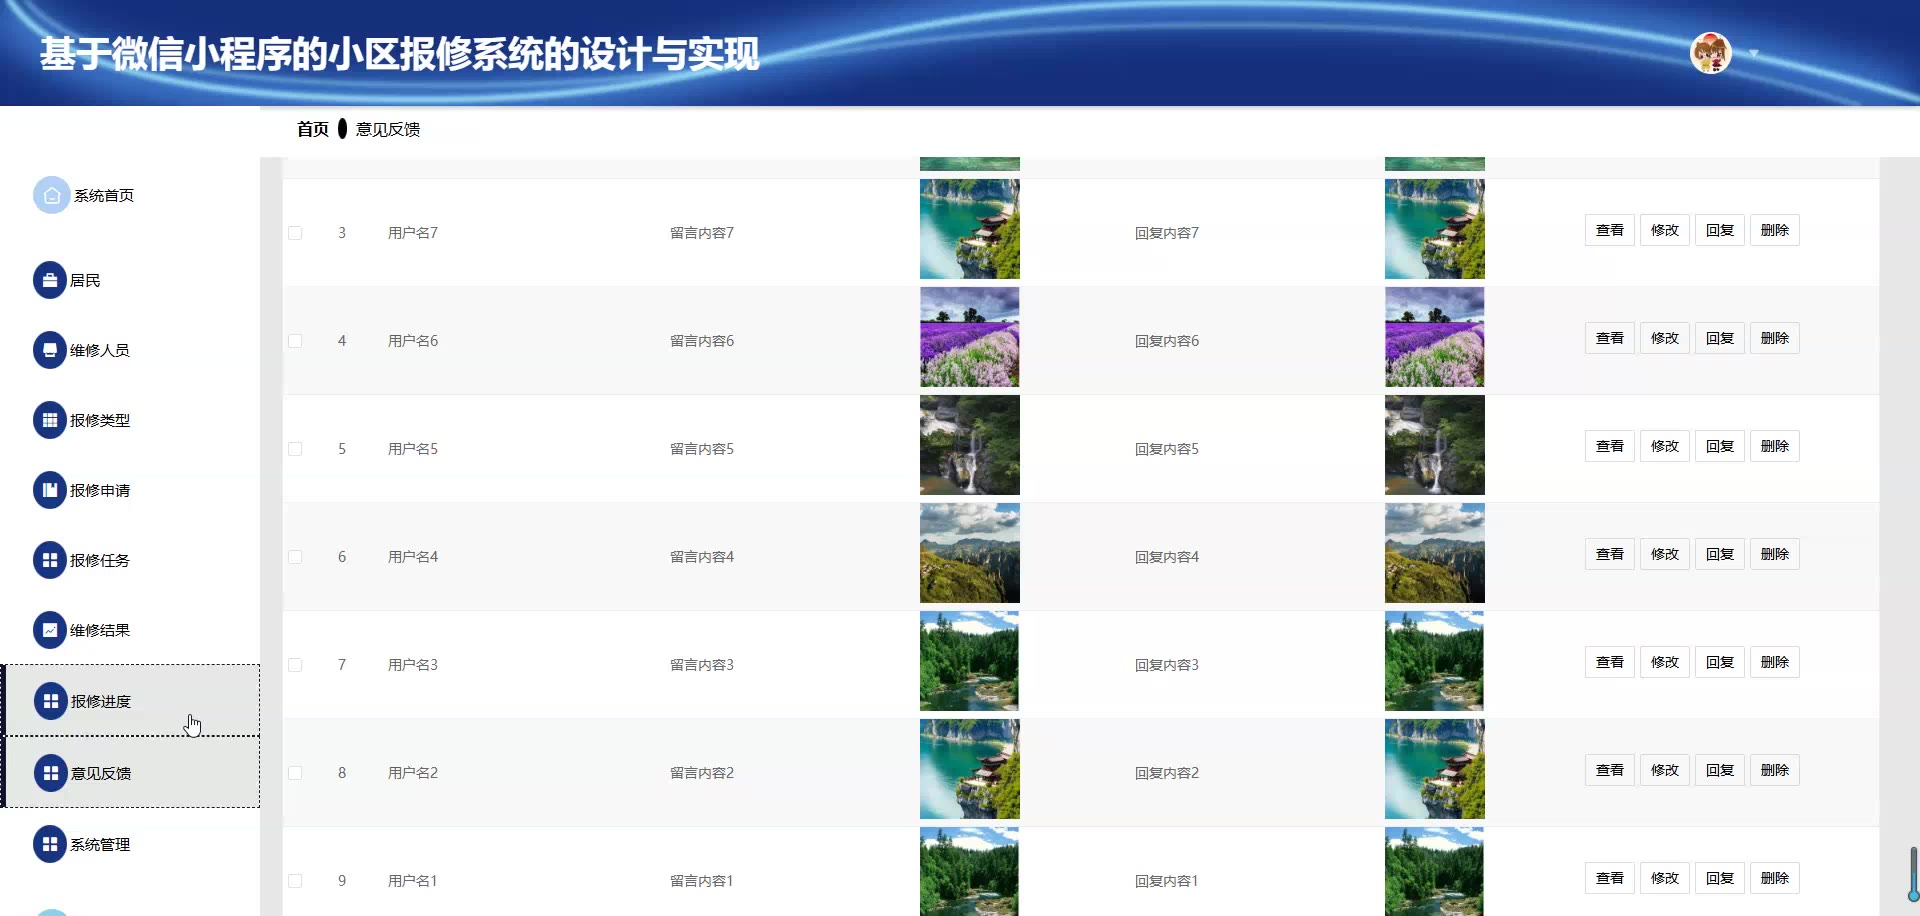Open waterfall image beside 回复内容5
The image size is (1920, 916).
tap(1435, 445)
